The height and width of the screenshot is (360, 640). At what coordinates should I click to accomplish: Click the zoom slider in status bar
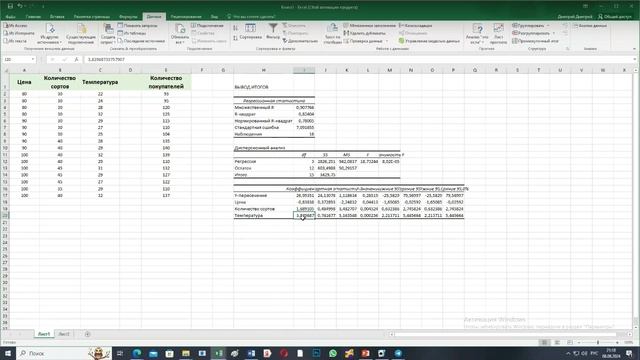click(598, 342)
